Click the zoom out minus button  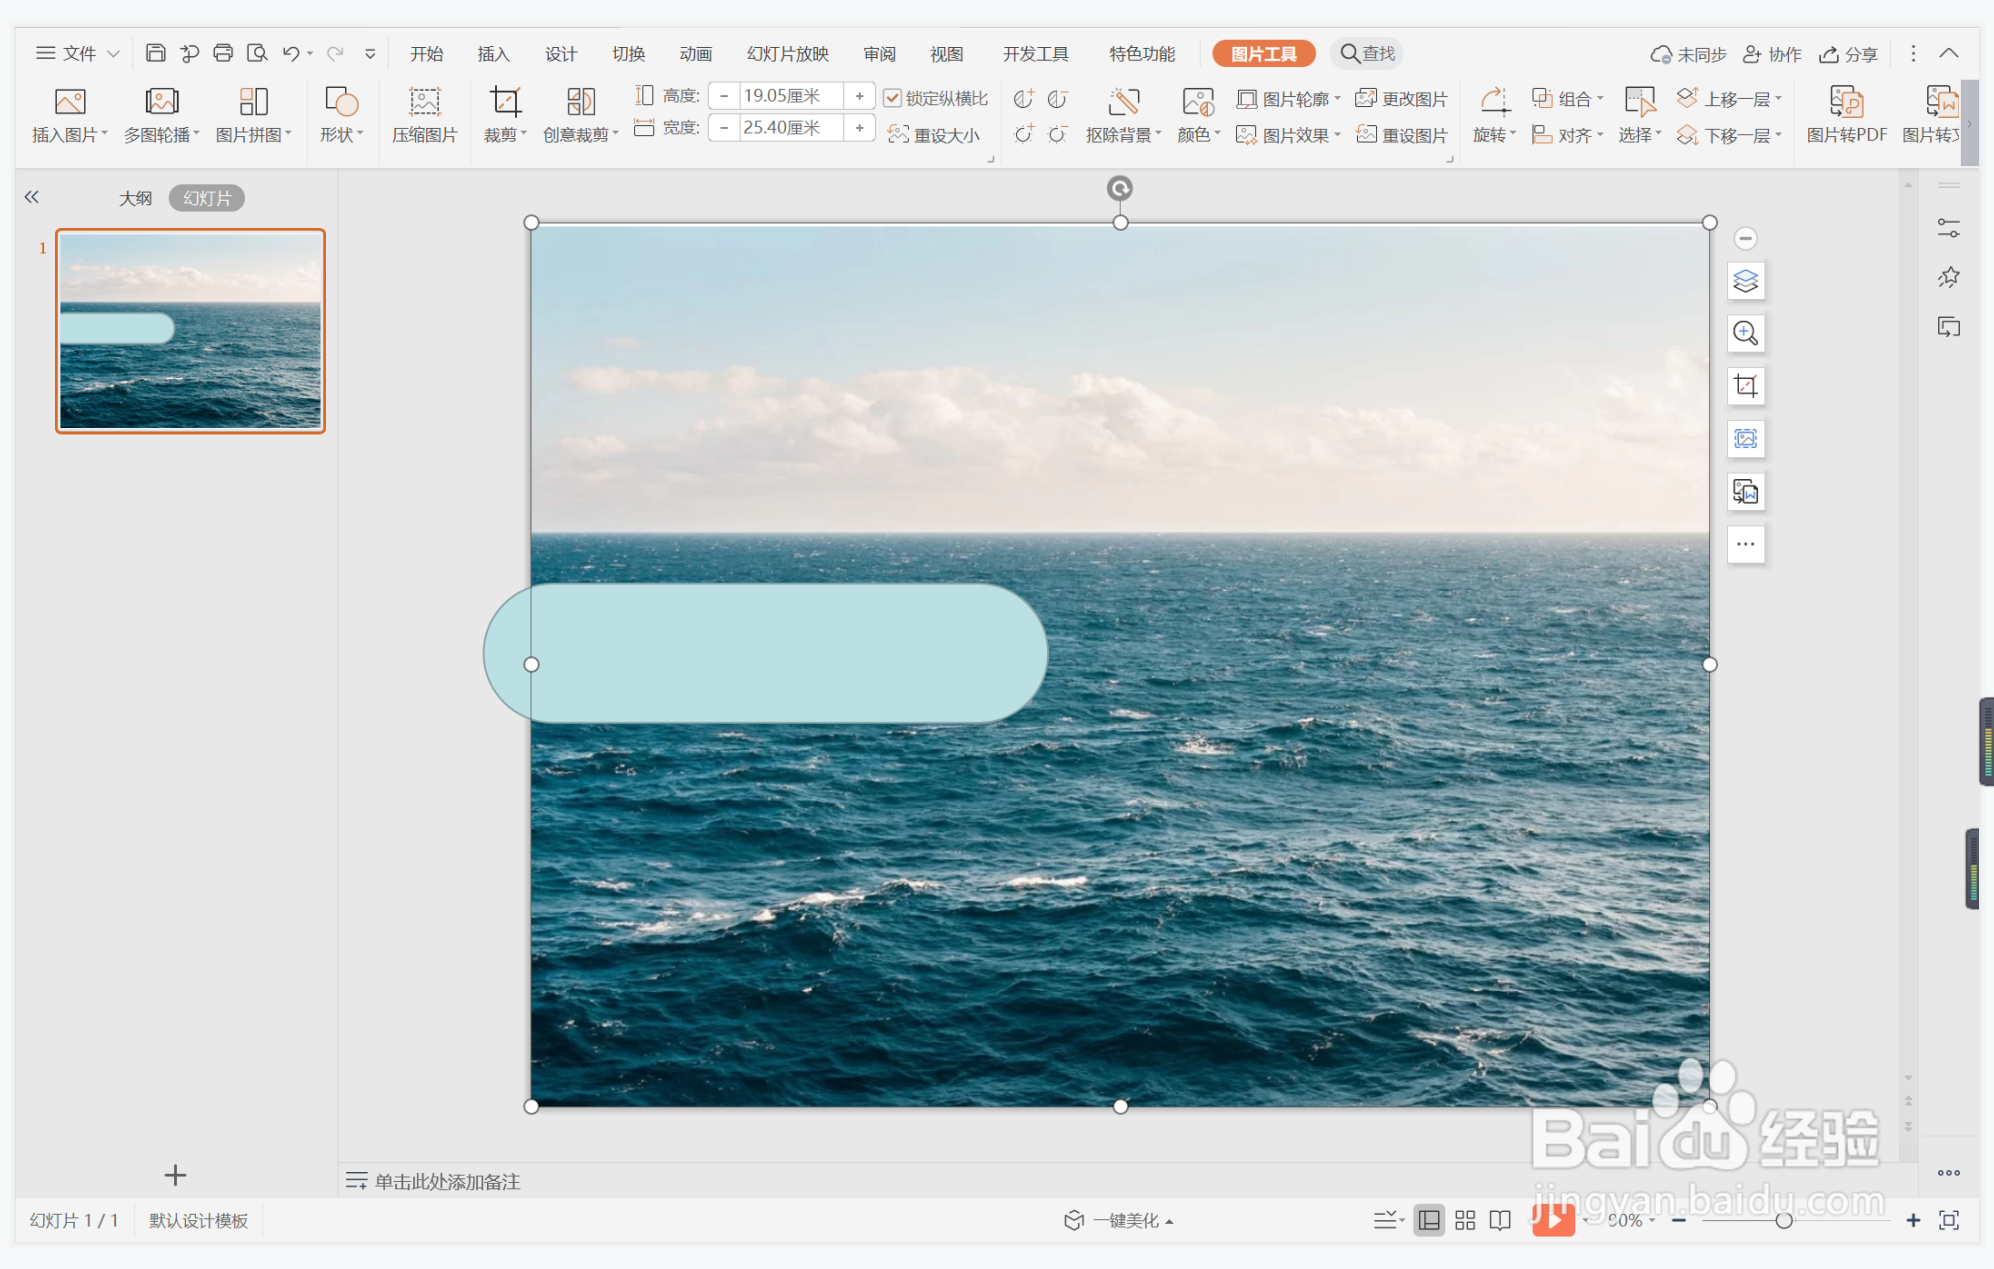coord(1679,1220)
